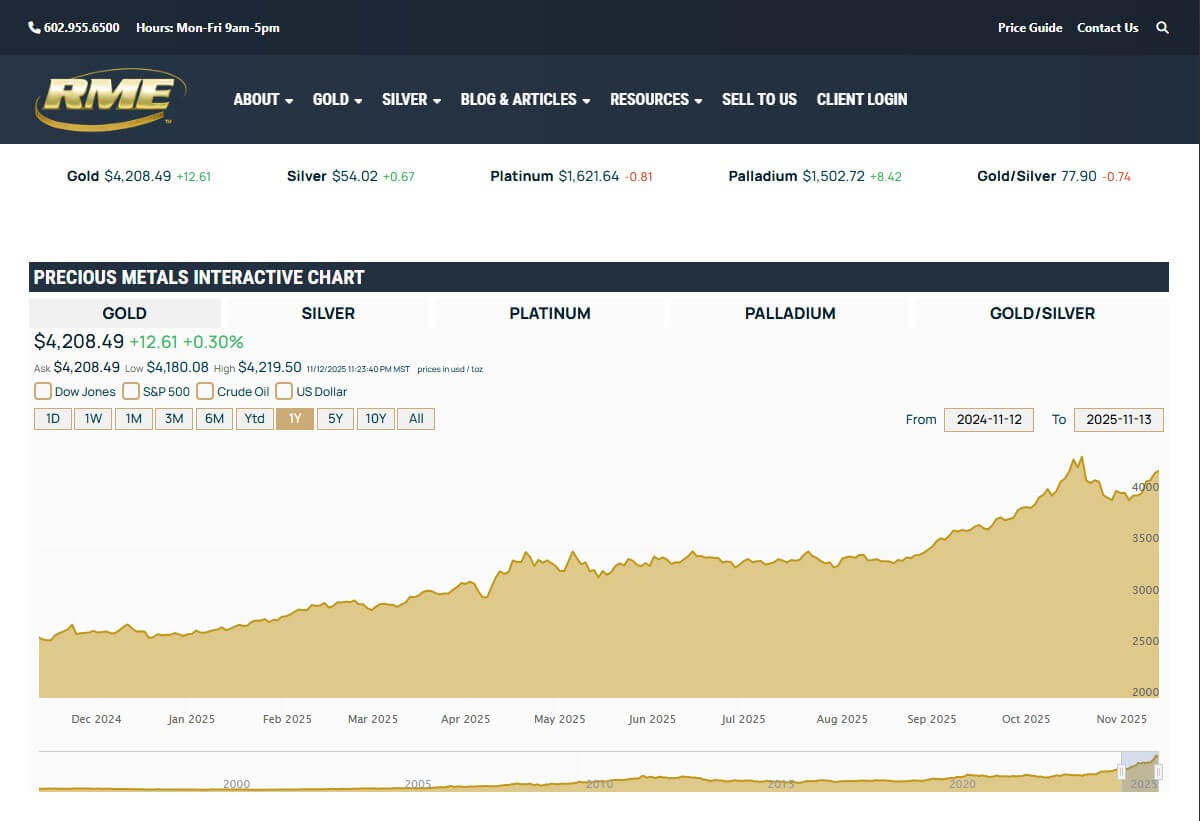1200x821 pixels.
Task: Select the 5Y time range button
Action: pos(335,419)
